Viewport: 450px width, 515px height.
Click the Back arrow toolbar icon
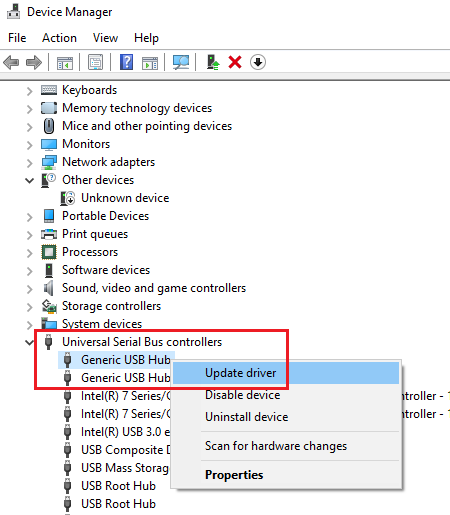click(x=11, y=63)
